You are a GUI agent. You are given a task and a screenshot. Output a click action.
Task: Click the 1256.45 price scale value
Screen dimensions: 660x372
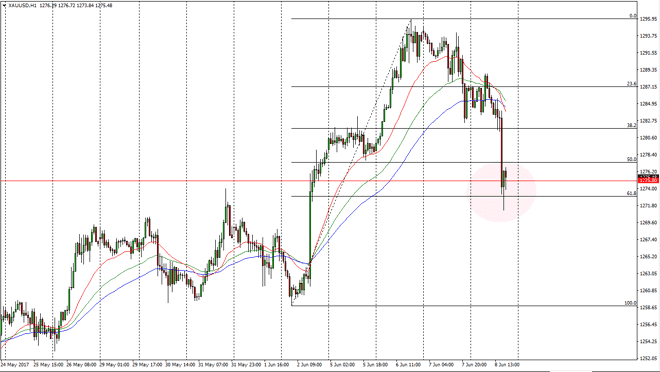[x=649, y=324]
